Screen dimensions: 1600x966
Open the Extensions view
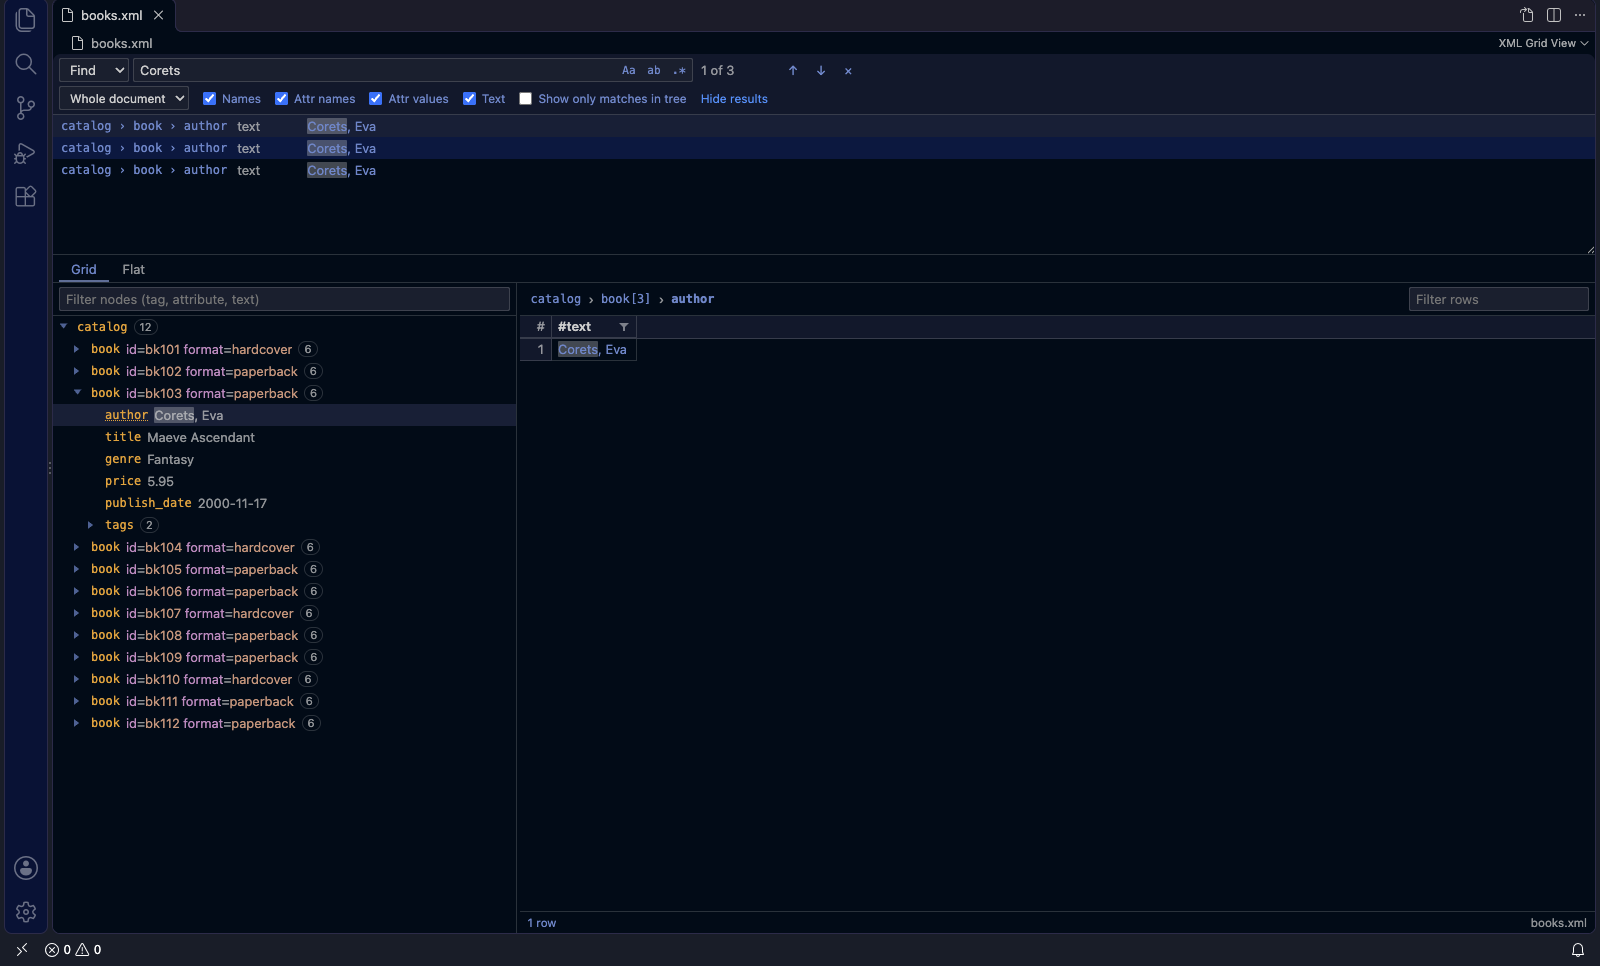26,196
